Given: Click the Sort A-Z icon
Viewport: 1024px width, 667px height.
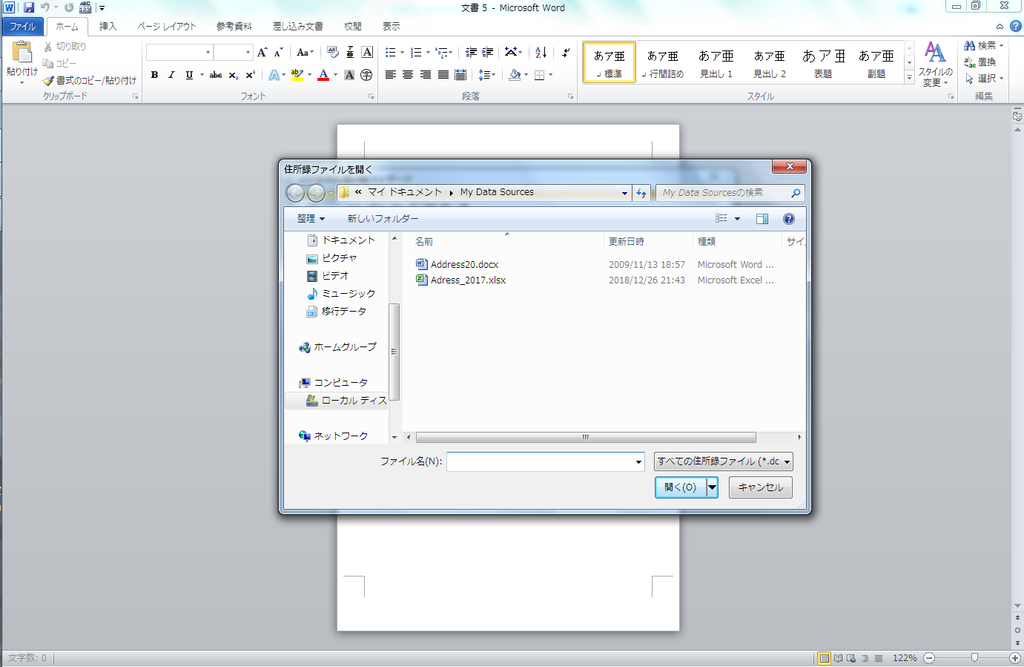Looking at the screenshot, I should click(541, 52).
